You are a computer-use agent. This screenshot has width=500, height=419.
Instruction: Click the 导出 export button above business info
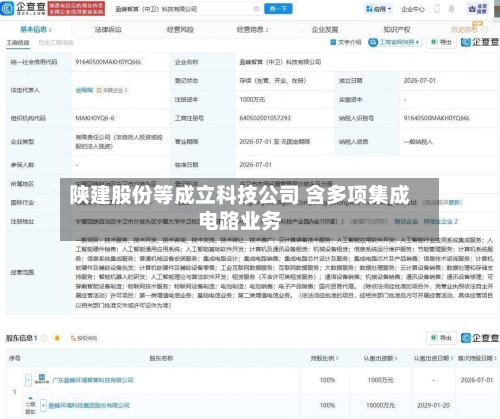point(441,42)
